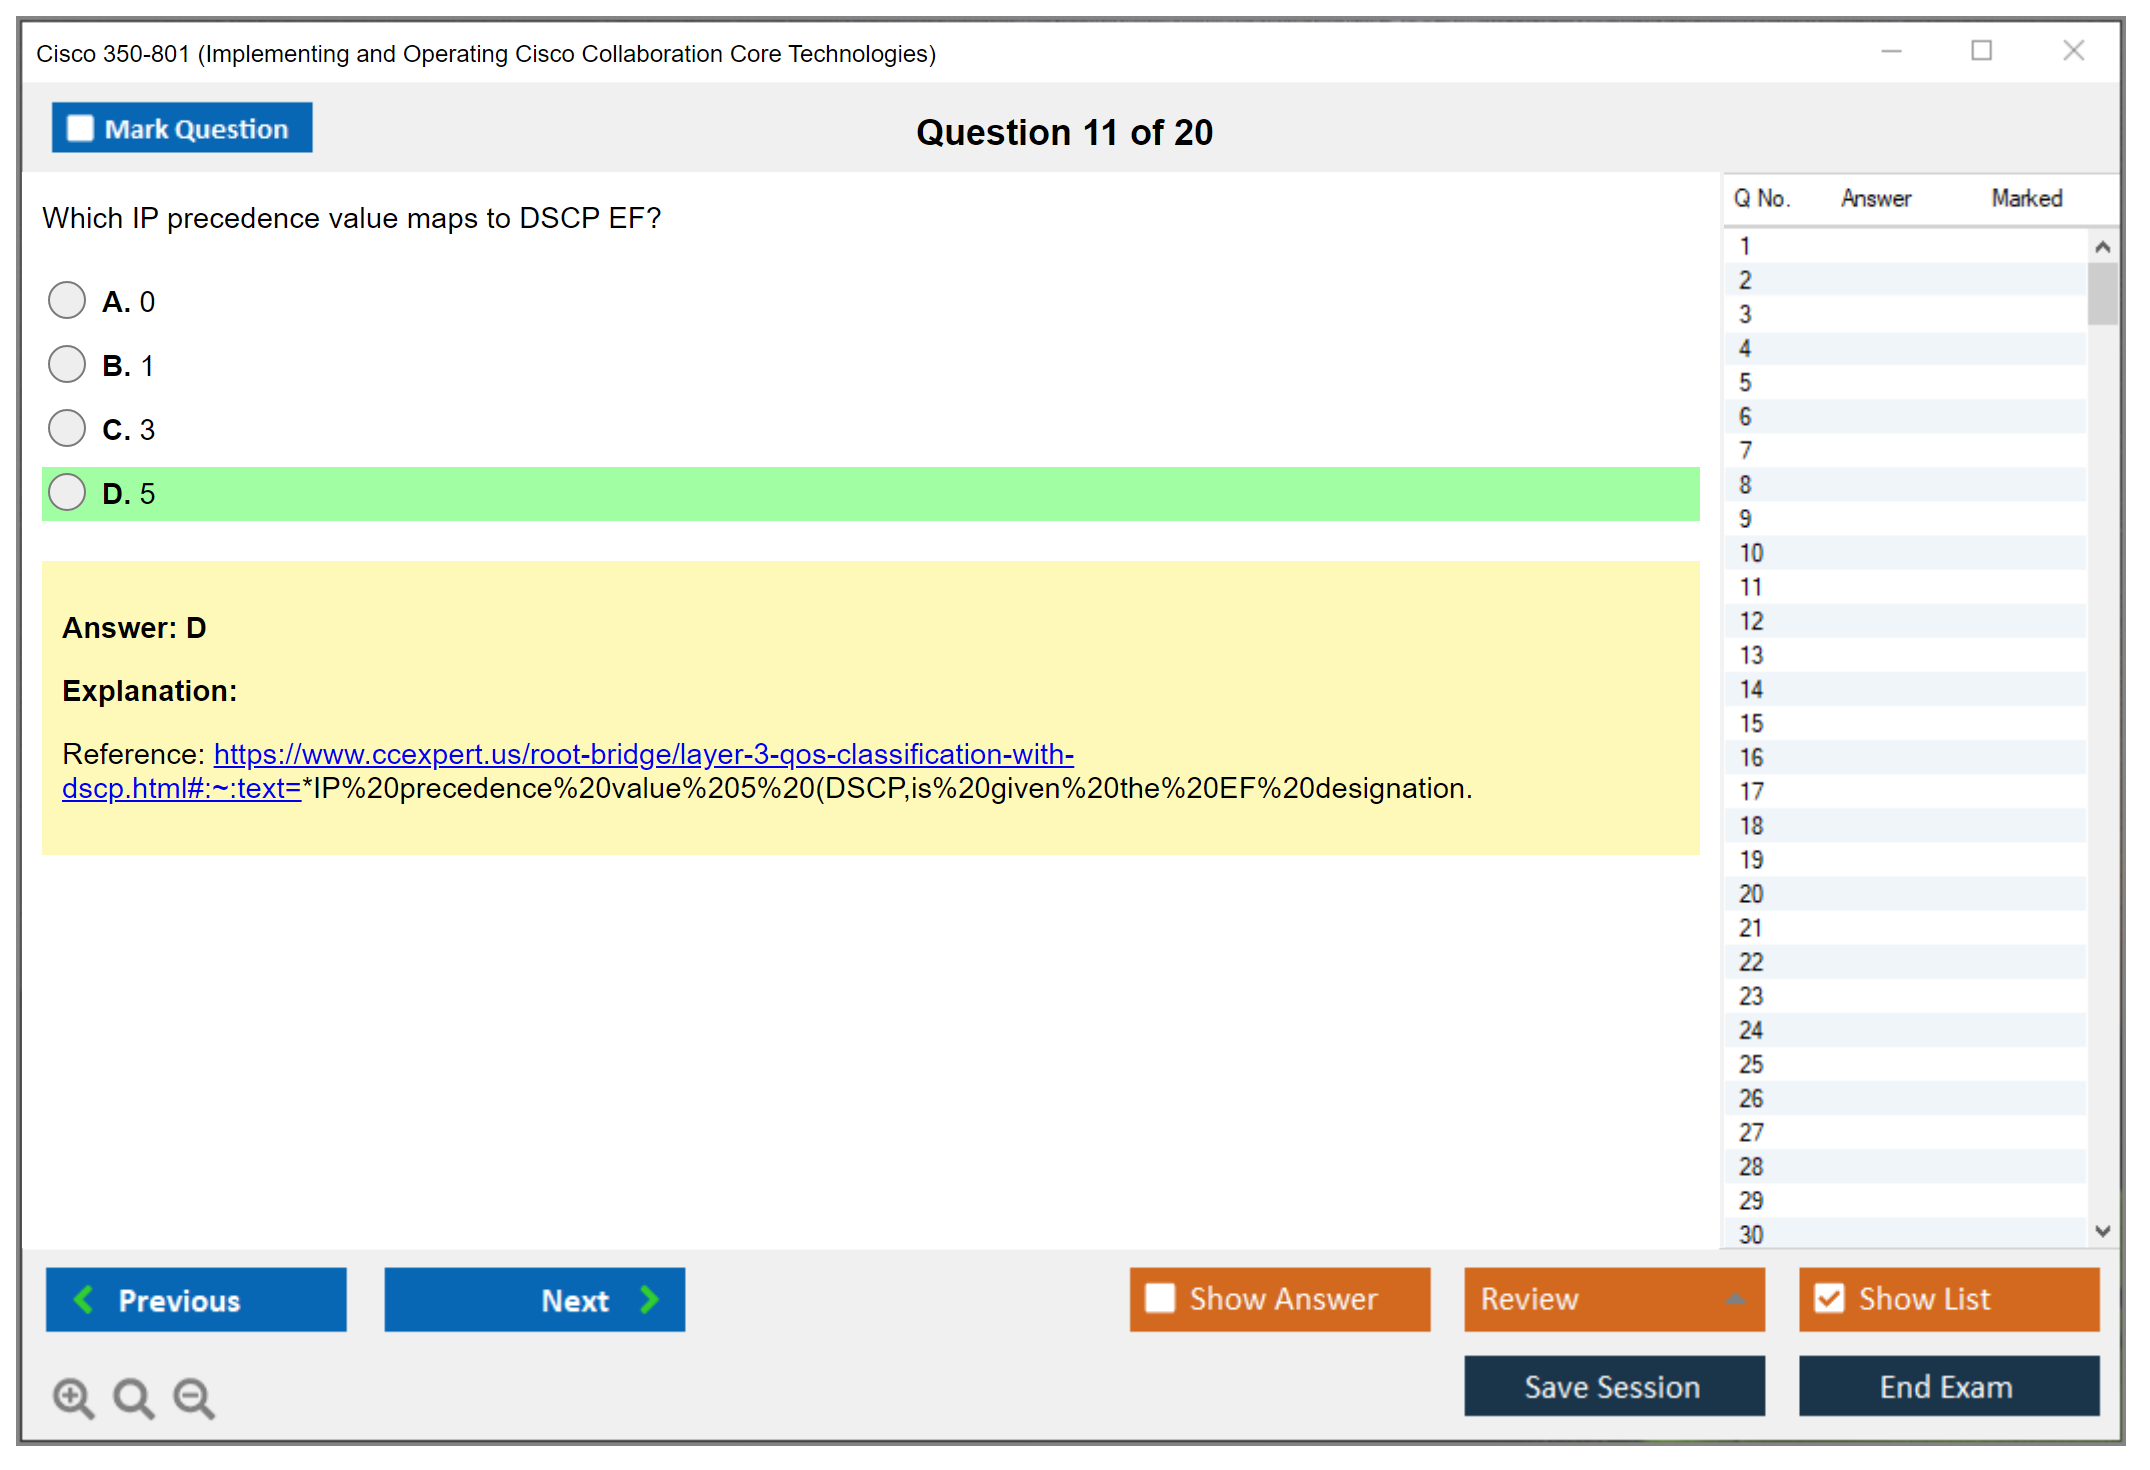
Task: Click the green left arrow on Previous
Action: coord(85,1299)
